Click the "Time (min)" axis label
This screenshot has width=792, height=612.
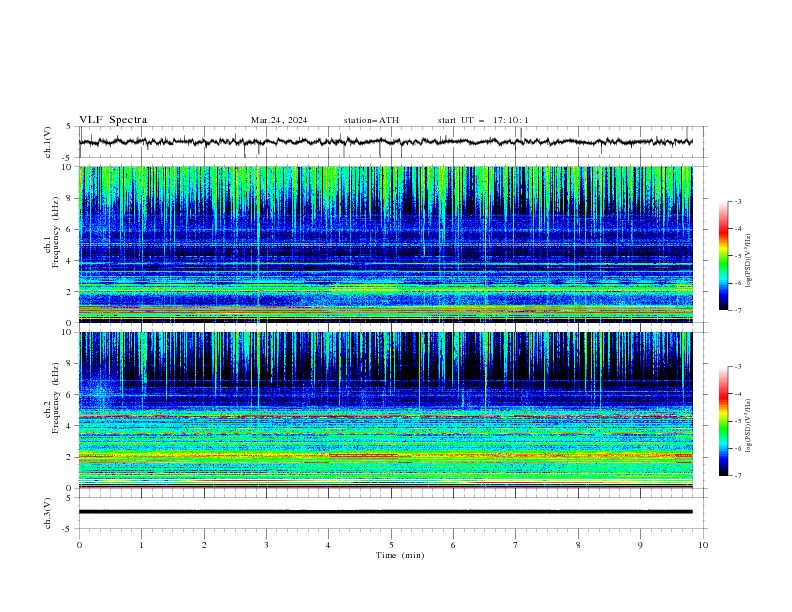(400, 555)
